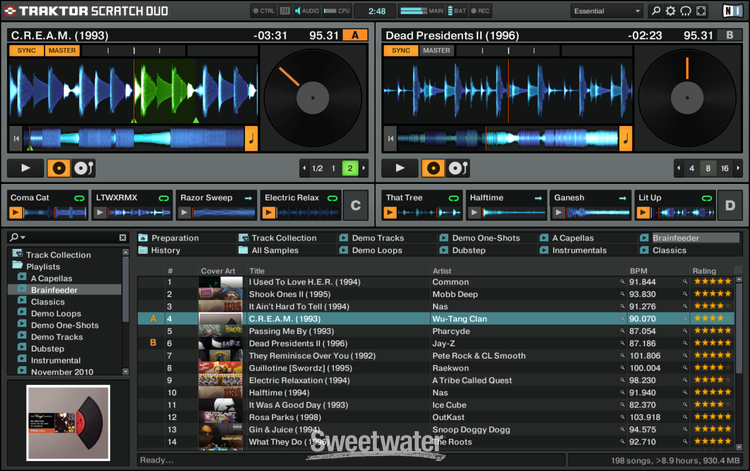The height and width of the screenshot is (471, 750).
Task: Play the That Tree sample slot
Action: pyautogui.click(x=390, y=212)
